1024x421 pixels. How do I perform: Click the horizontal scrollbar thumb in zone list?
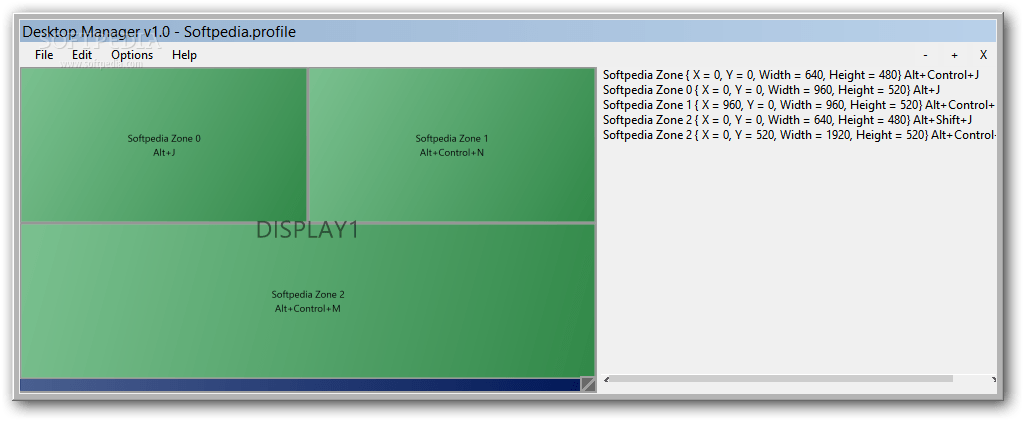[x=780, y=379]
